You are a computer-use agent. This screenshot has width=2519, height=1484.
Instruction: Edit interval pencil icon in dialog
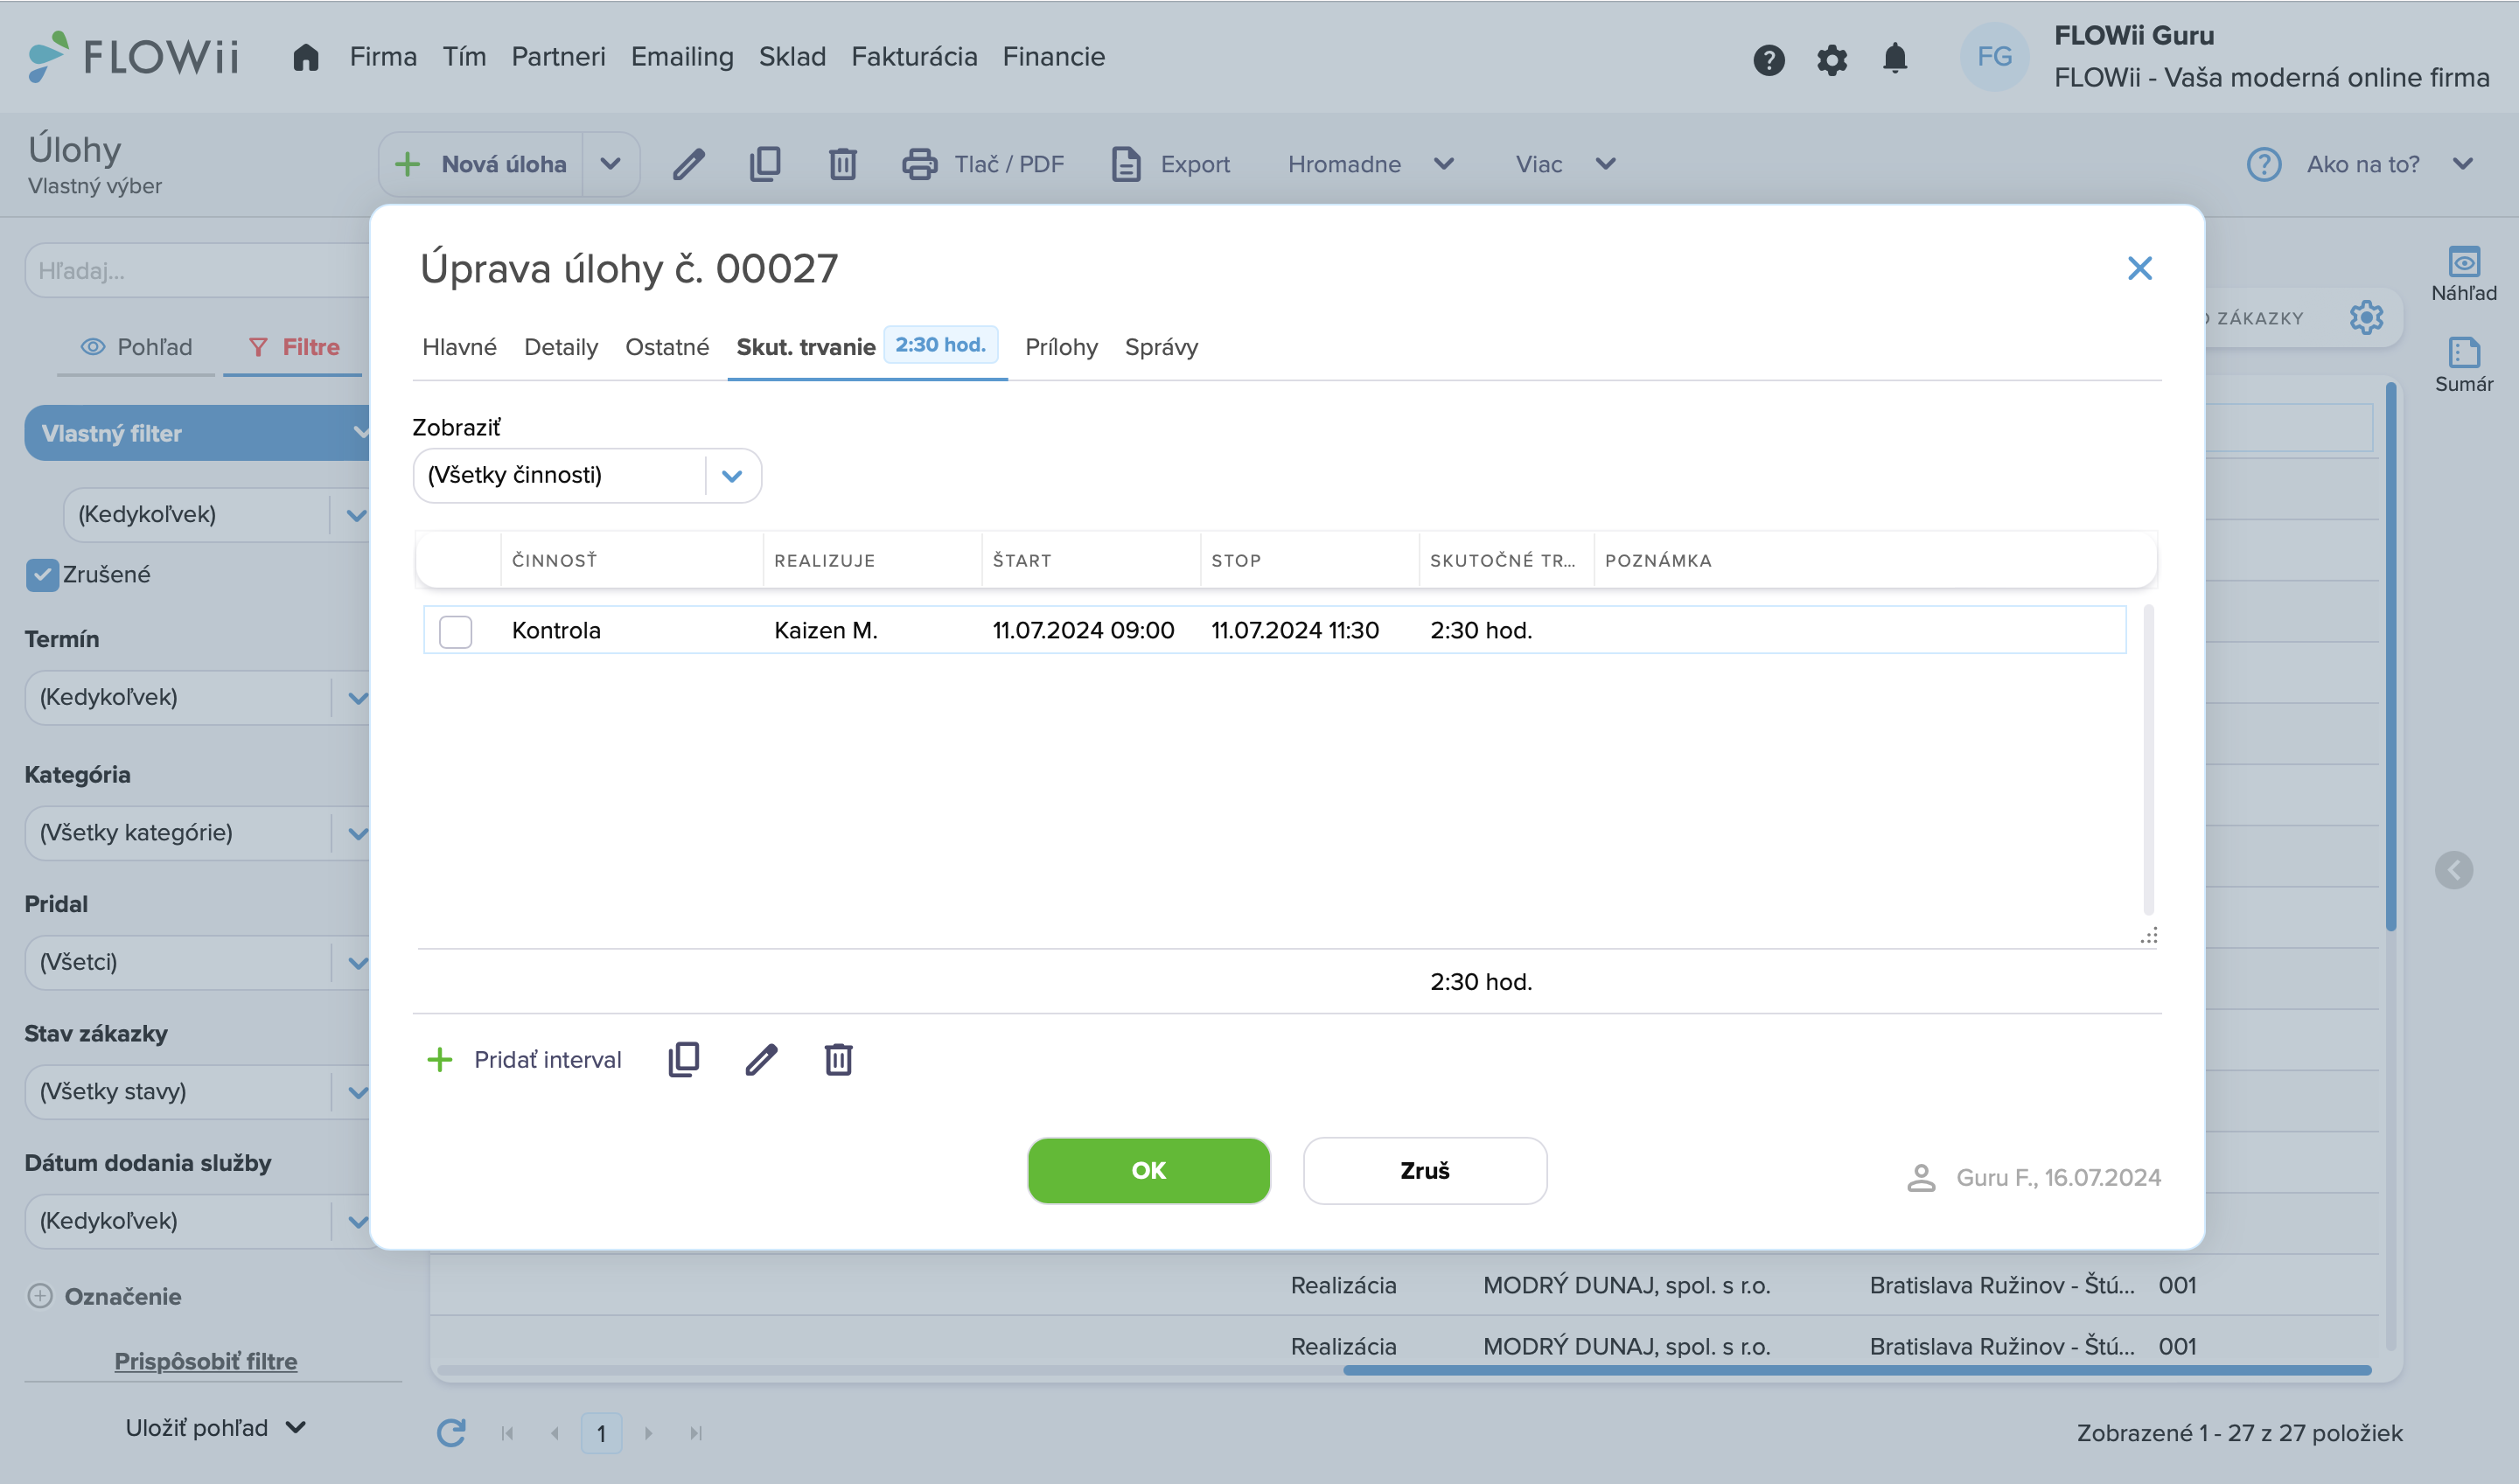761,1059
